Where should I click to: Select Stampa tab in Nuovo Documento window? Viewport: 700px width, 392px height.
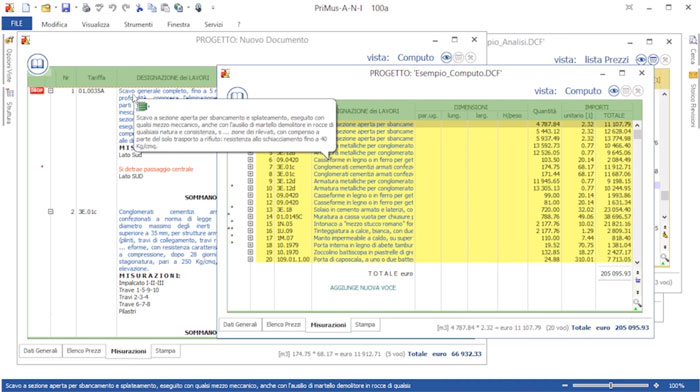pyautogui.click(x=165, y=351)
